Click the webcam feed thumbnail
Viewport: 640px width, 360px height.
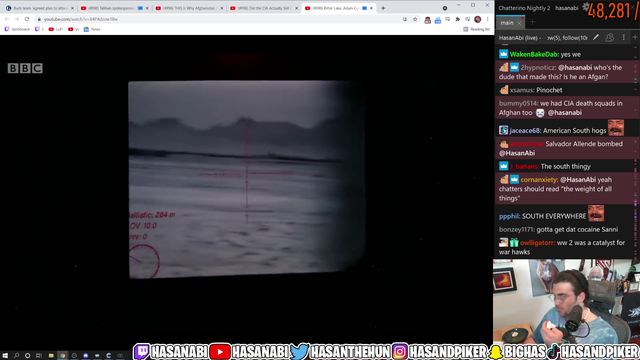tap(567, 301)
